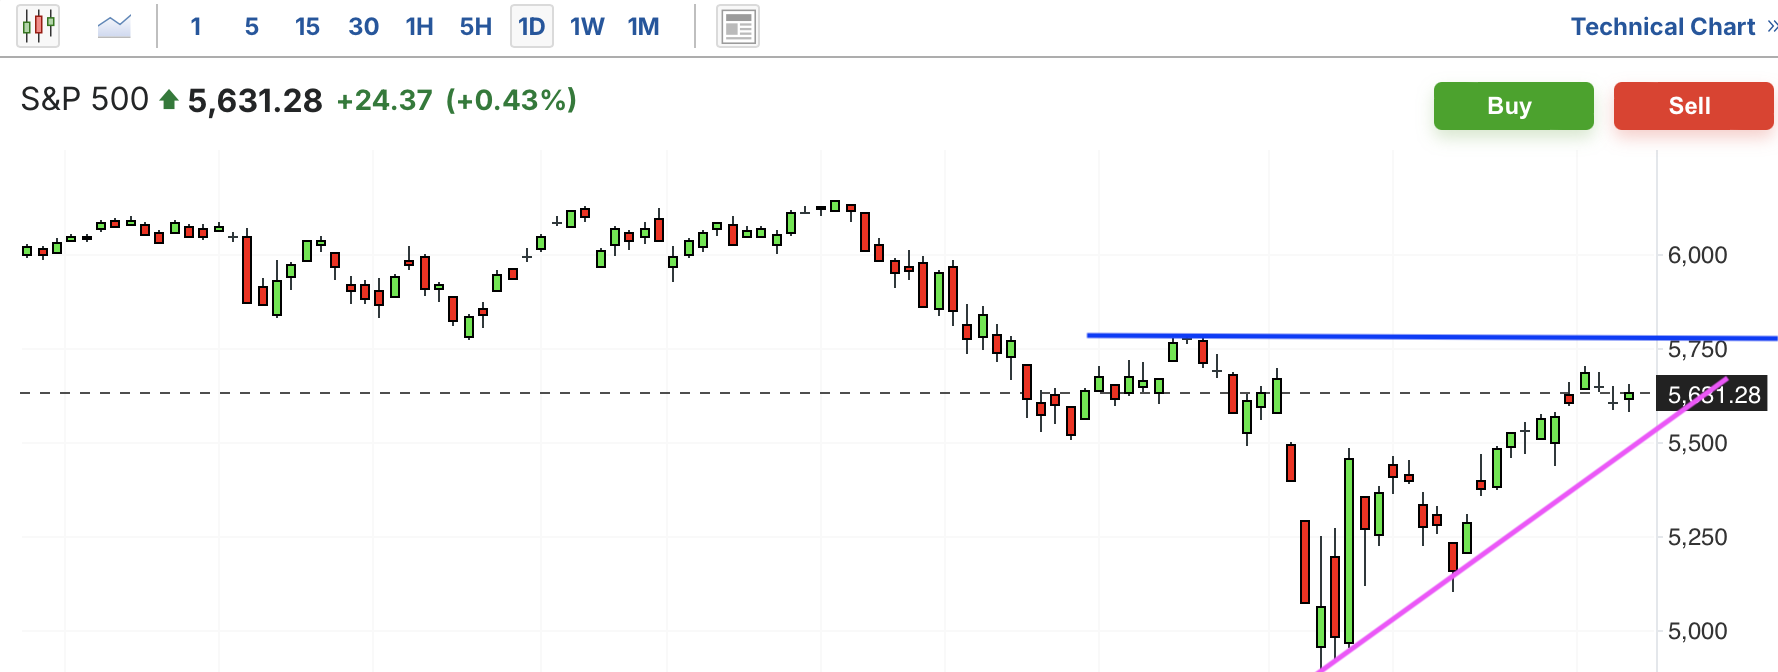
Task: Select the 5 minute timeframe
Action: [252, 27]
